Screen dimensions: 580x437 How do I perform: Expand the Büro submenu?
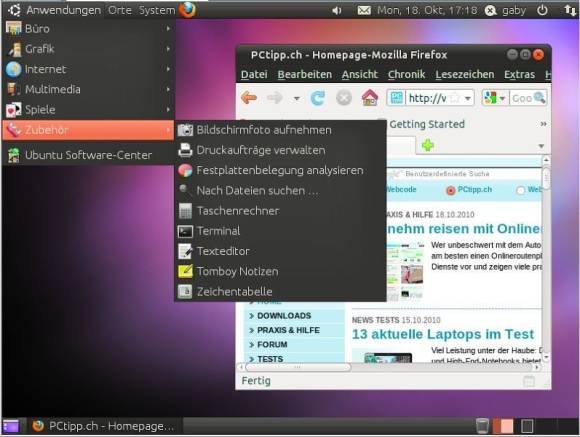[88, 28]
